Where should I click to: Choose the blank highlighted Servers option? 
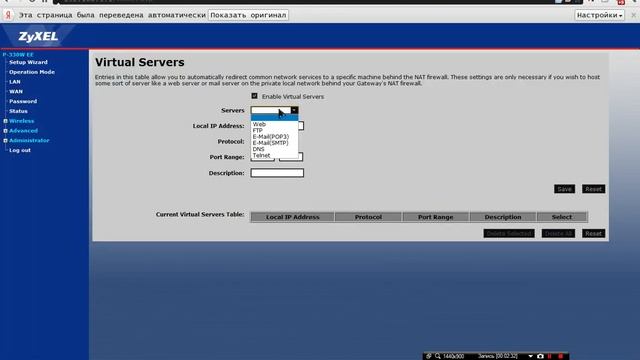[x=274, y=118]
